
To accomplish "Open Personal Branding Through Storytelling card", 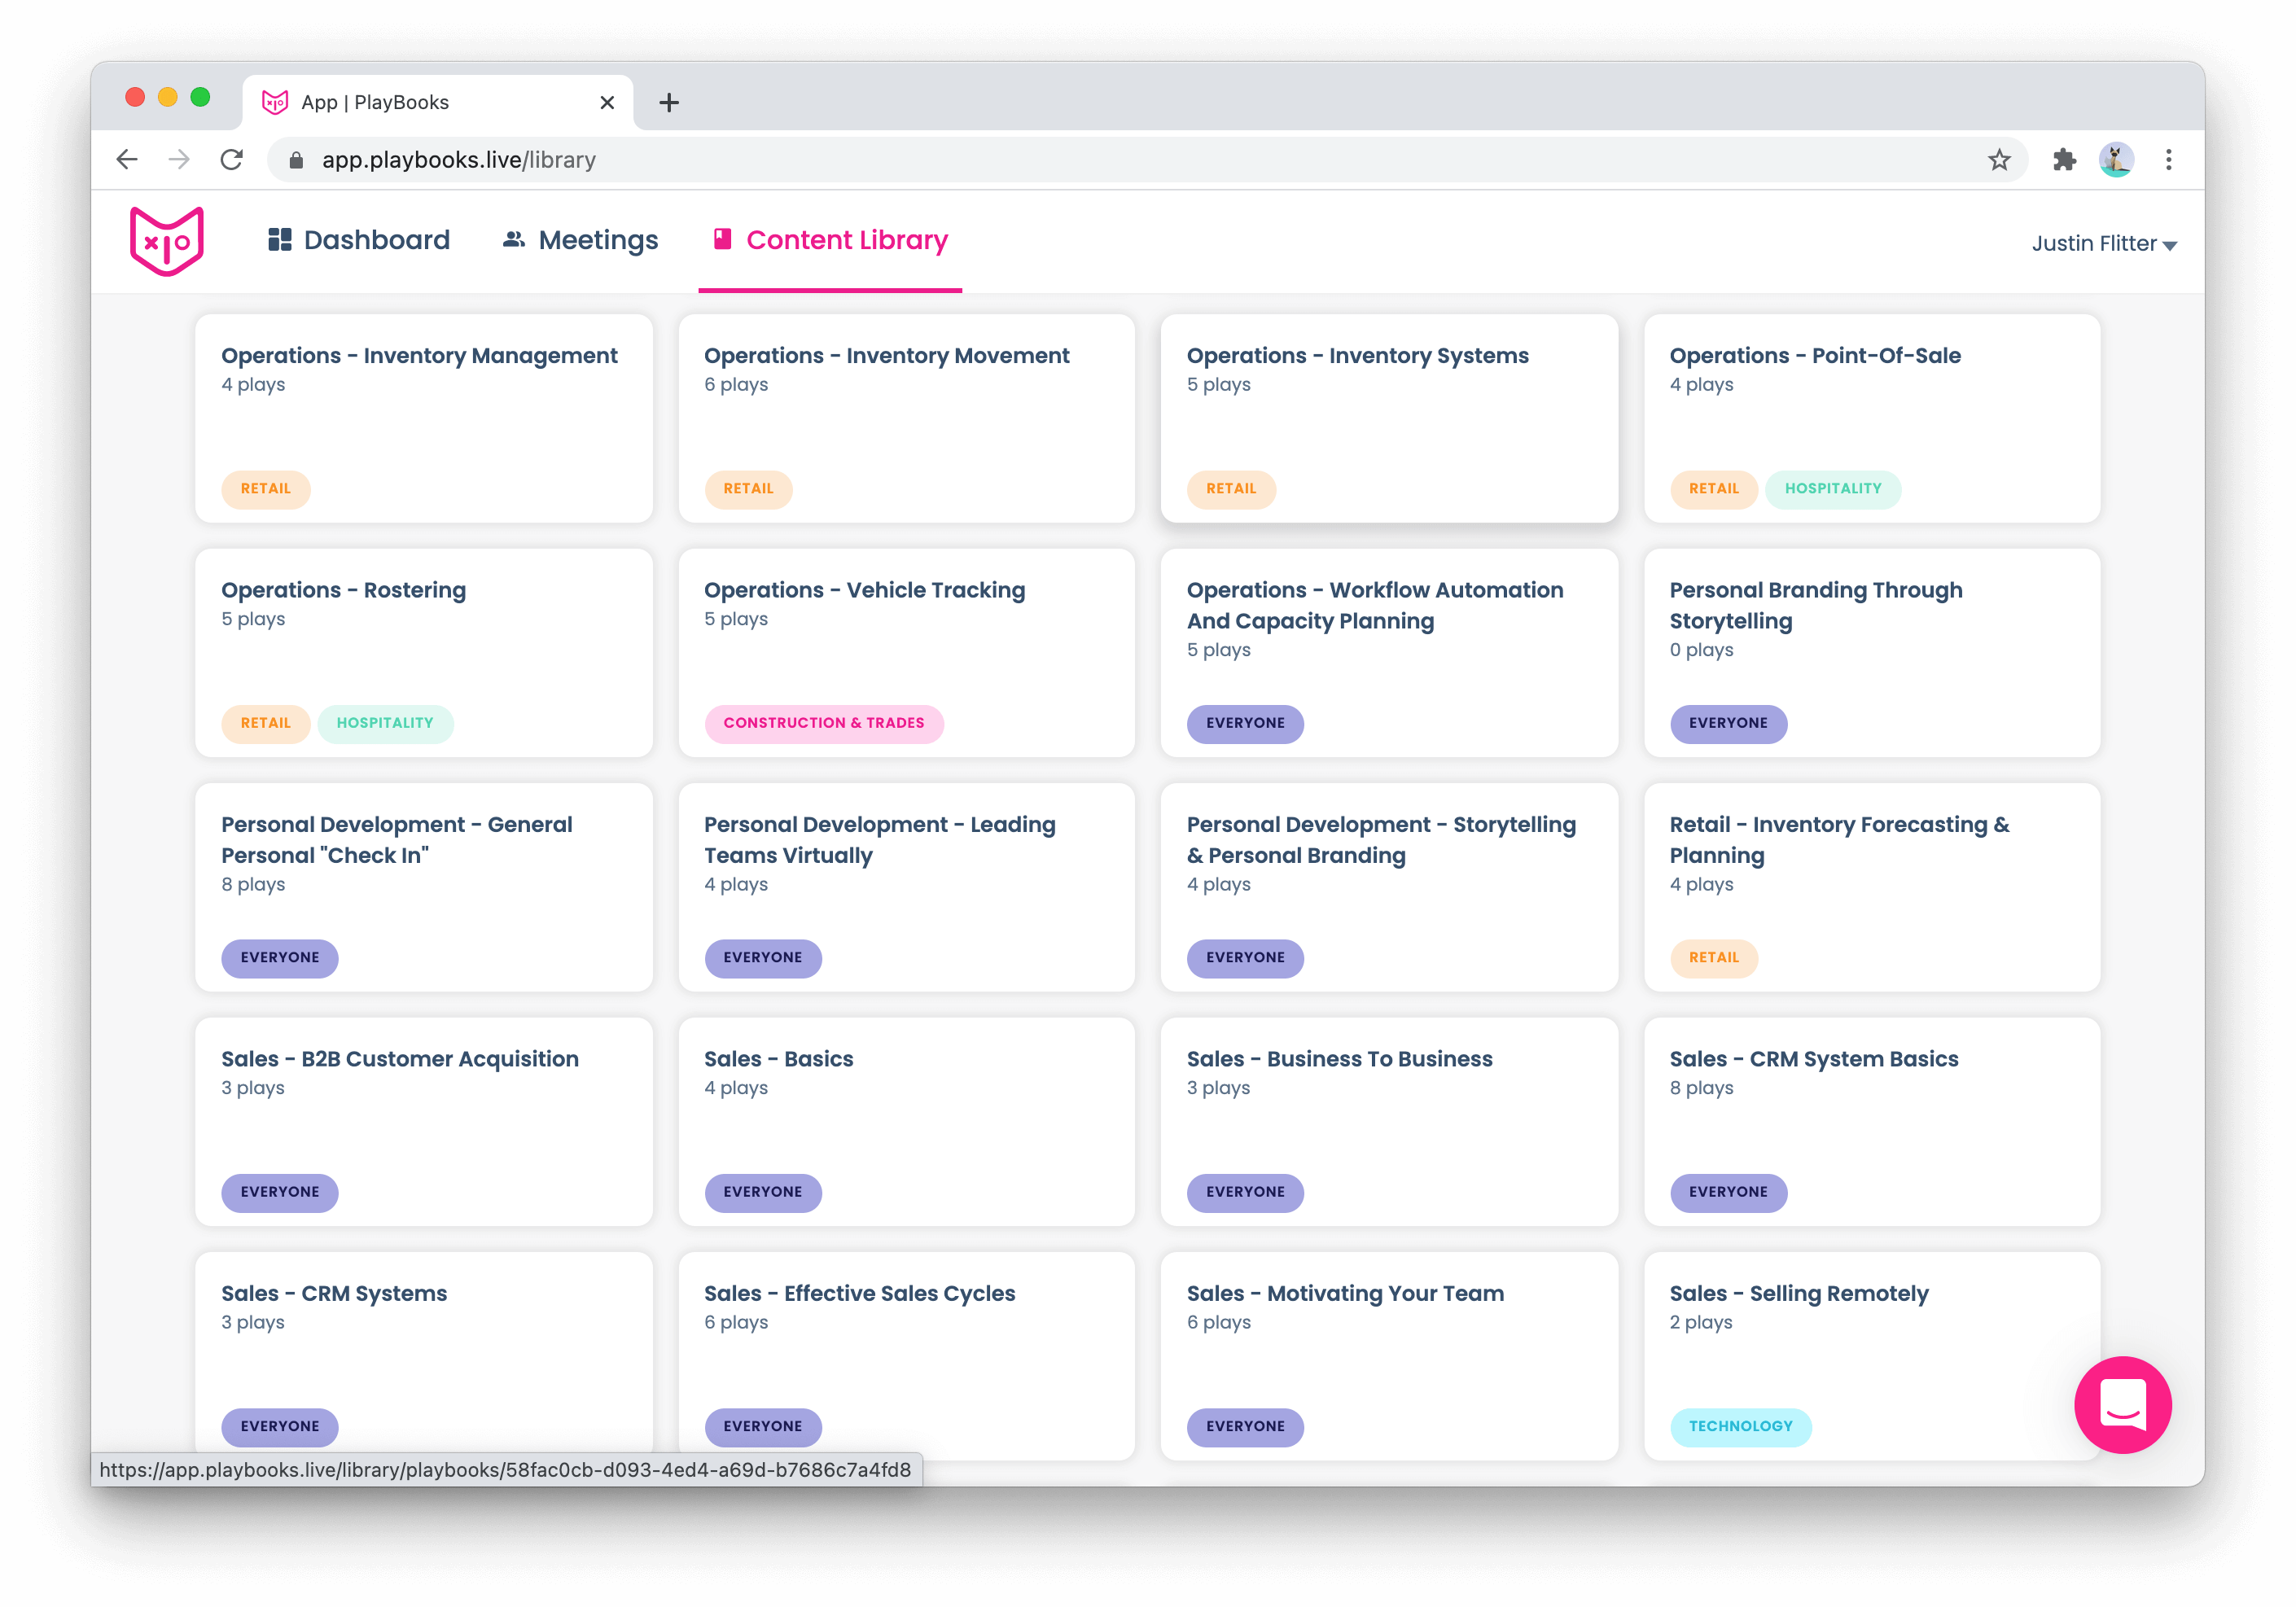I will 1815,605.
